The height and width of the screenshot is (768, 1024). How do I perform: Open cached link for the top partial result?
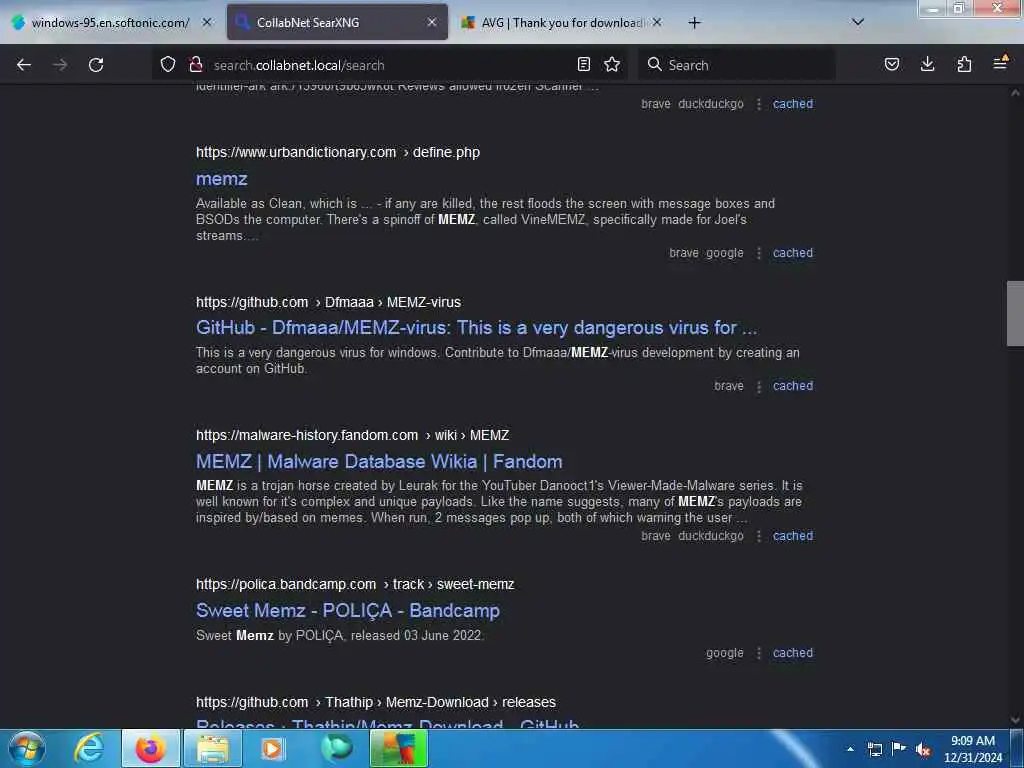(x=793, y=104)
